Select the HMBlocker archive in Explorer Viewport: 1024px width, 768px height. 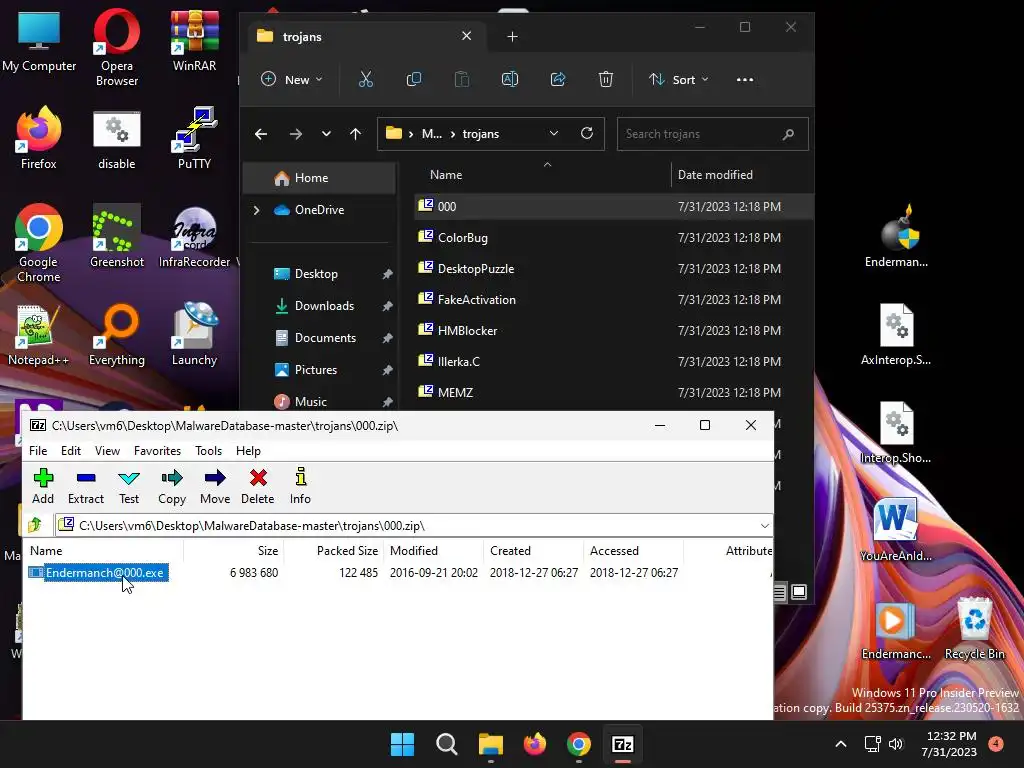pos(614,330)
